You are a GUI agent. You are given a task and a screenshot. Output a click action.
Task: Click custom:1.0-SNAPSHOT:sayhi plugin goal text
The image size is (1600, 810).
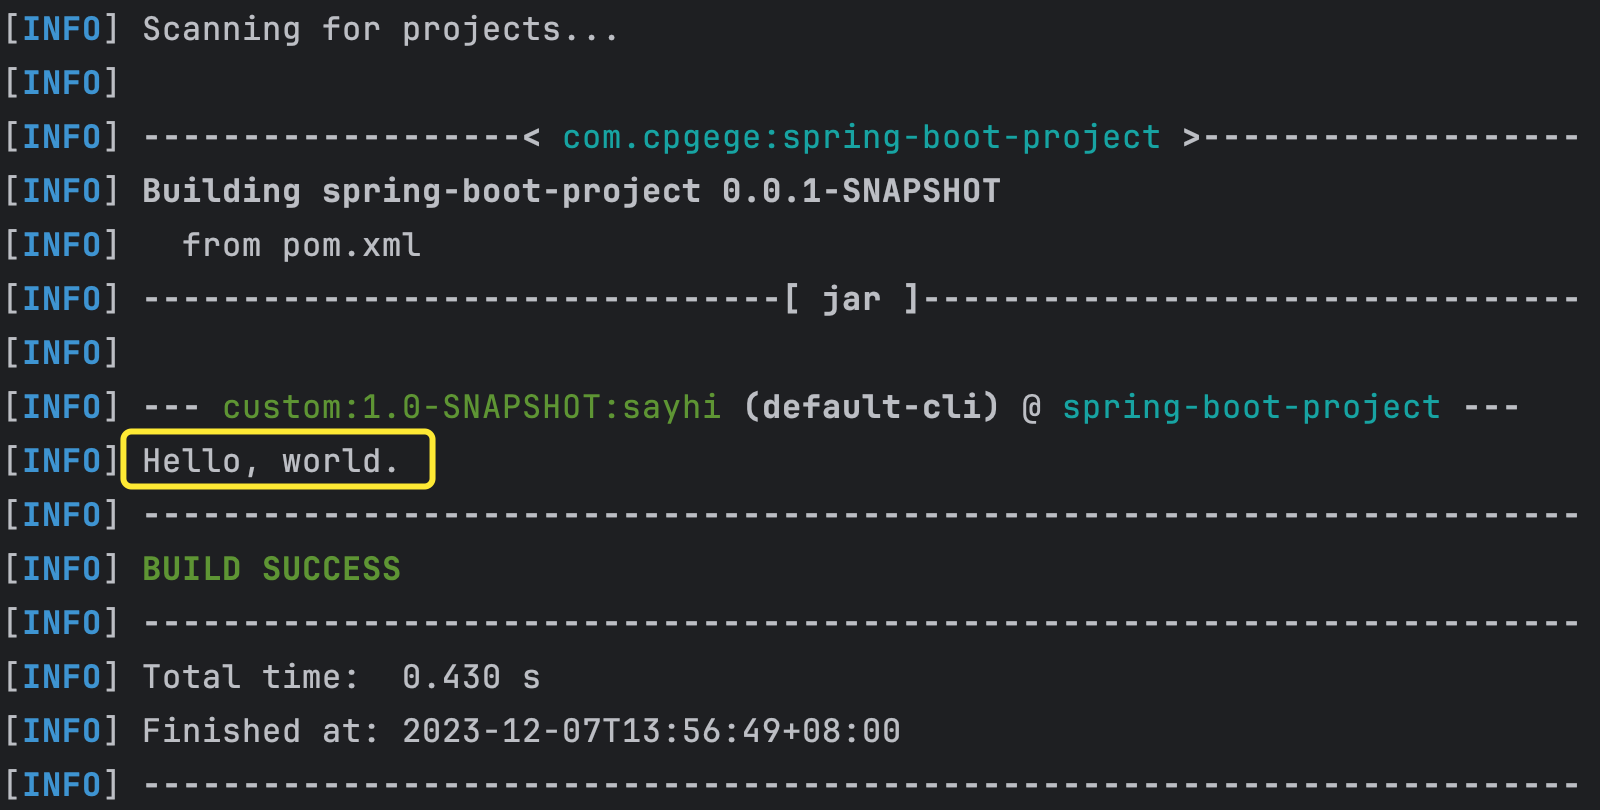[x=471, y=408]
